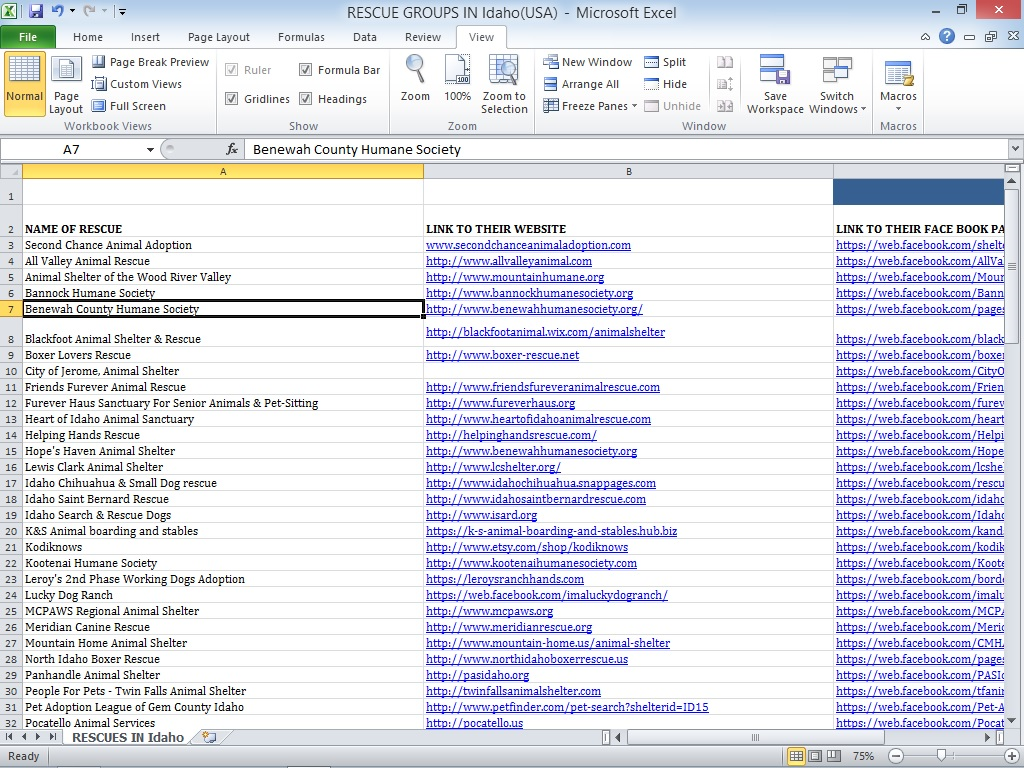Click the Select All corner button
The height and width of the screenshot is (768, 1024).
coord(11,172)
